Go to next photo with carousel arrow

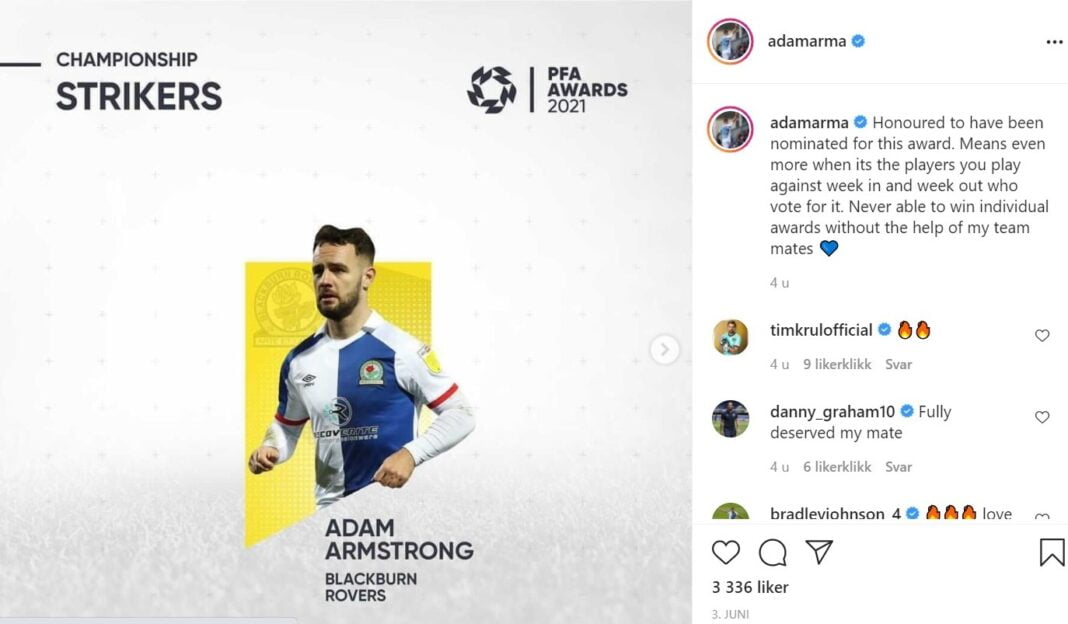664,350
